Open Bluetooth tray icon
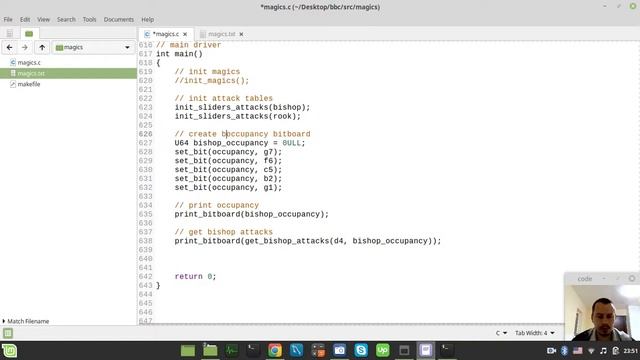The image size is (640, 360). (x=564, y=351)
